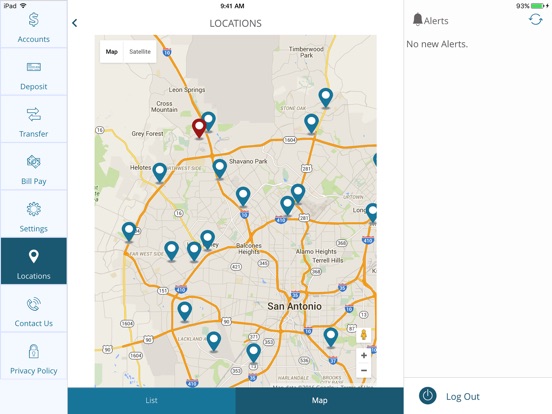Screen dimensions: 552x414
Task: Switch to the List tab
Action: 151,401
